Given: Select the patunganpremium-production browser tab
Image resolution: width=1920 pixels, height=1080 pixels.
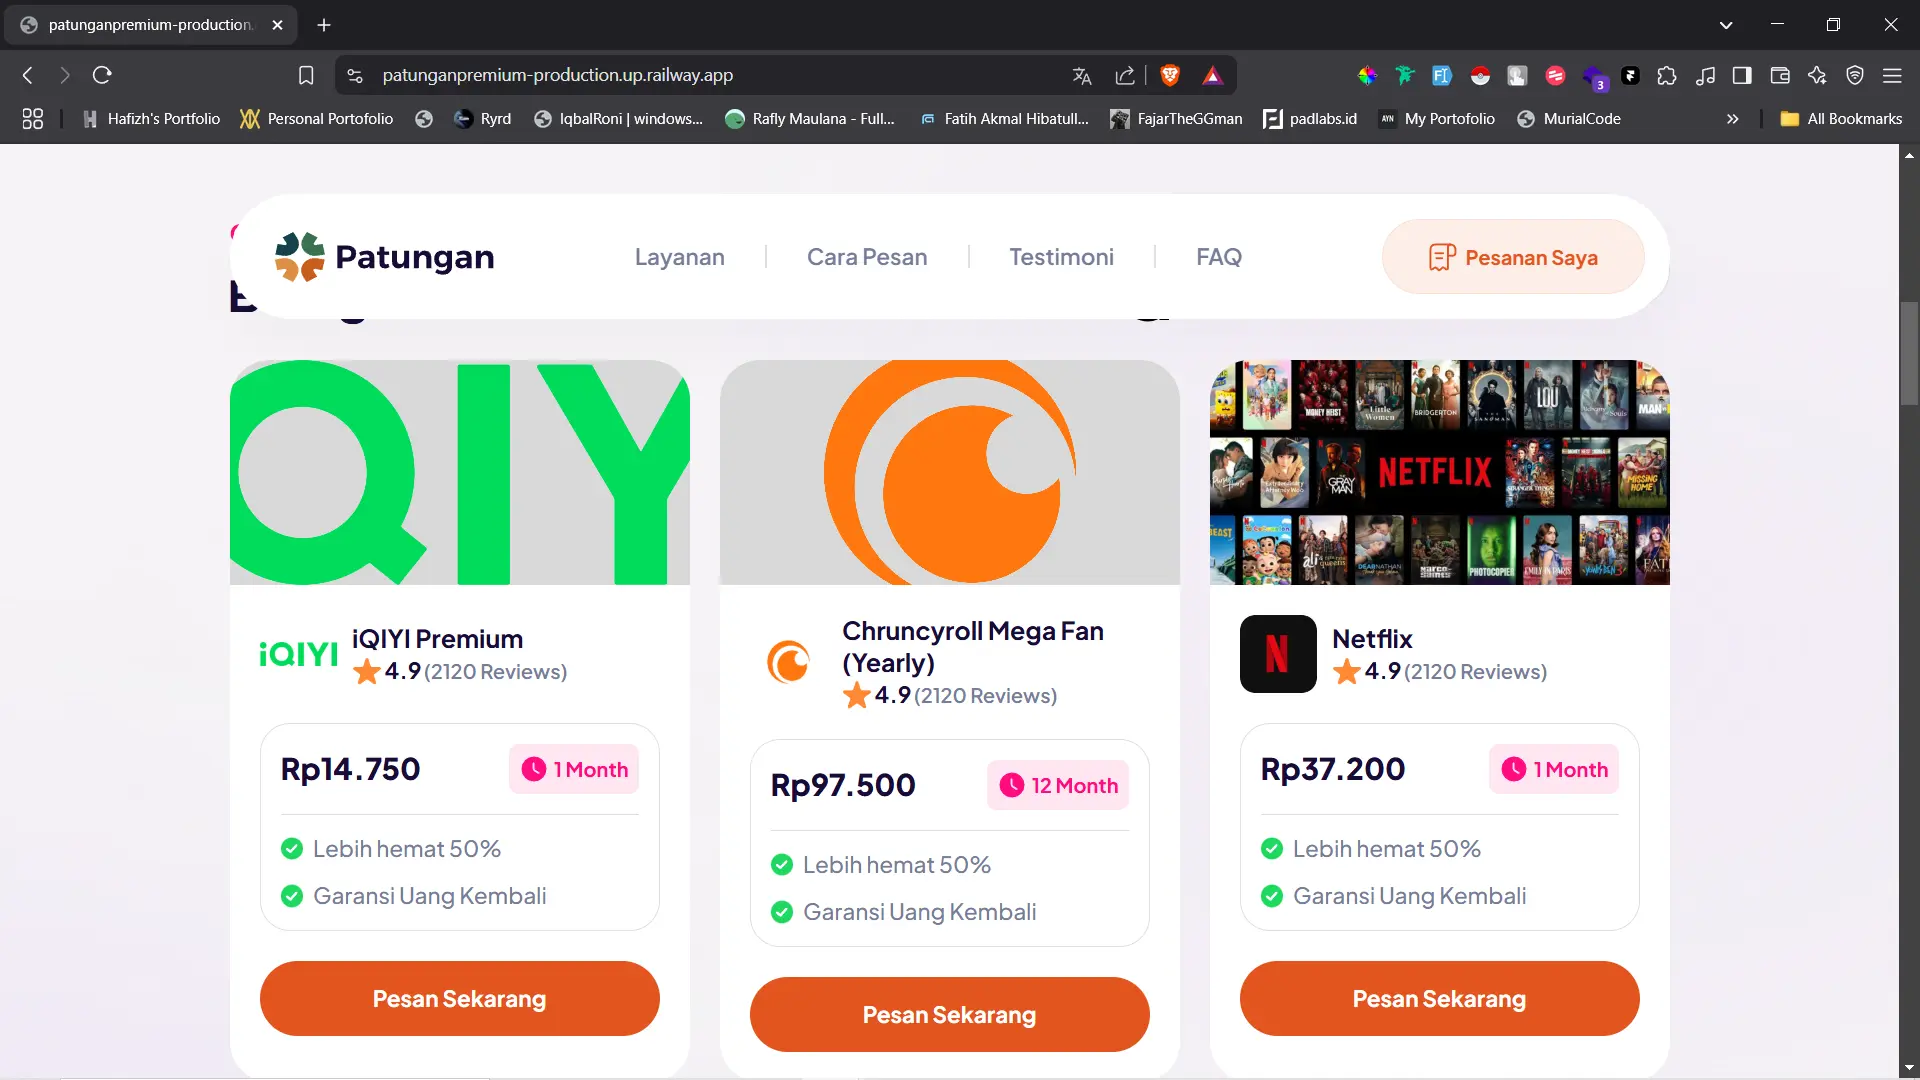Looking at the screenshot, I should [x=151, y=25].
